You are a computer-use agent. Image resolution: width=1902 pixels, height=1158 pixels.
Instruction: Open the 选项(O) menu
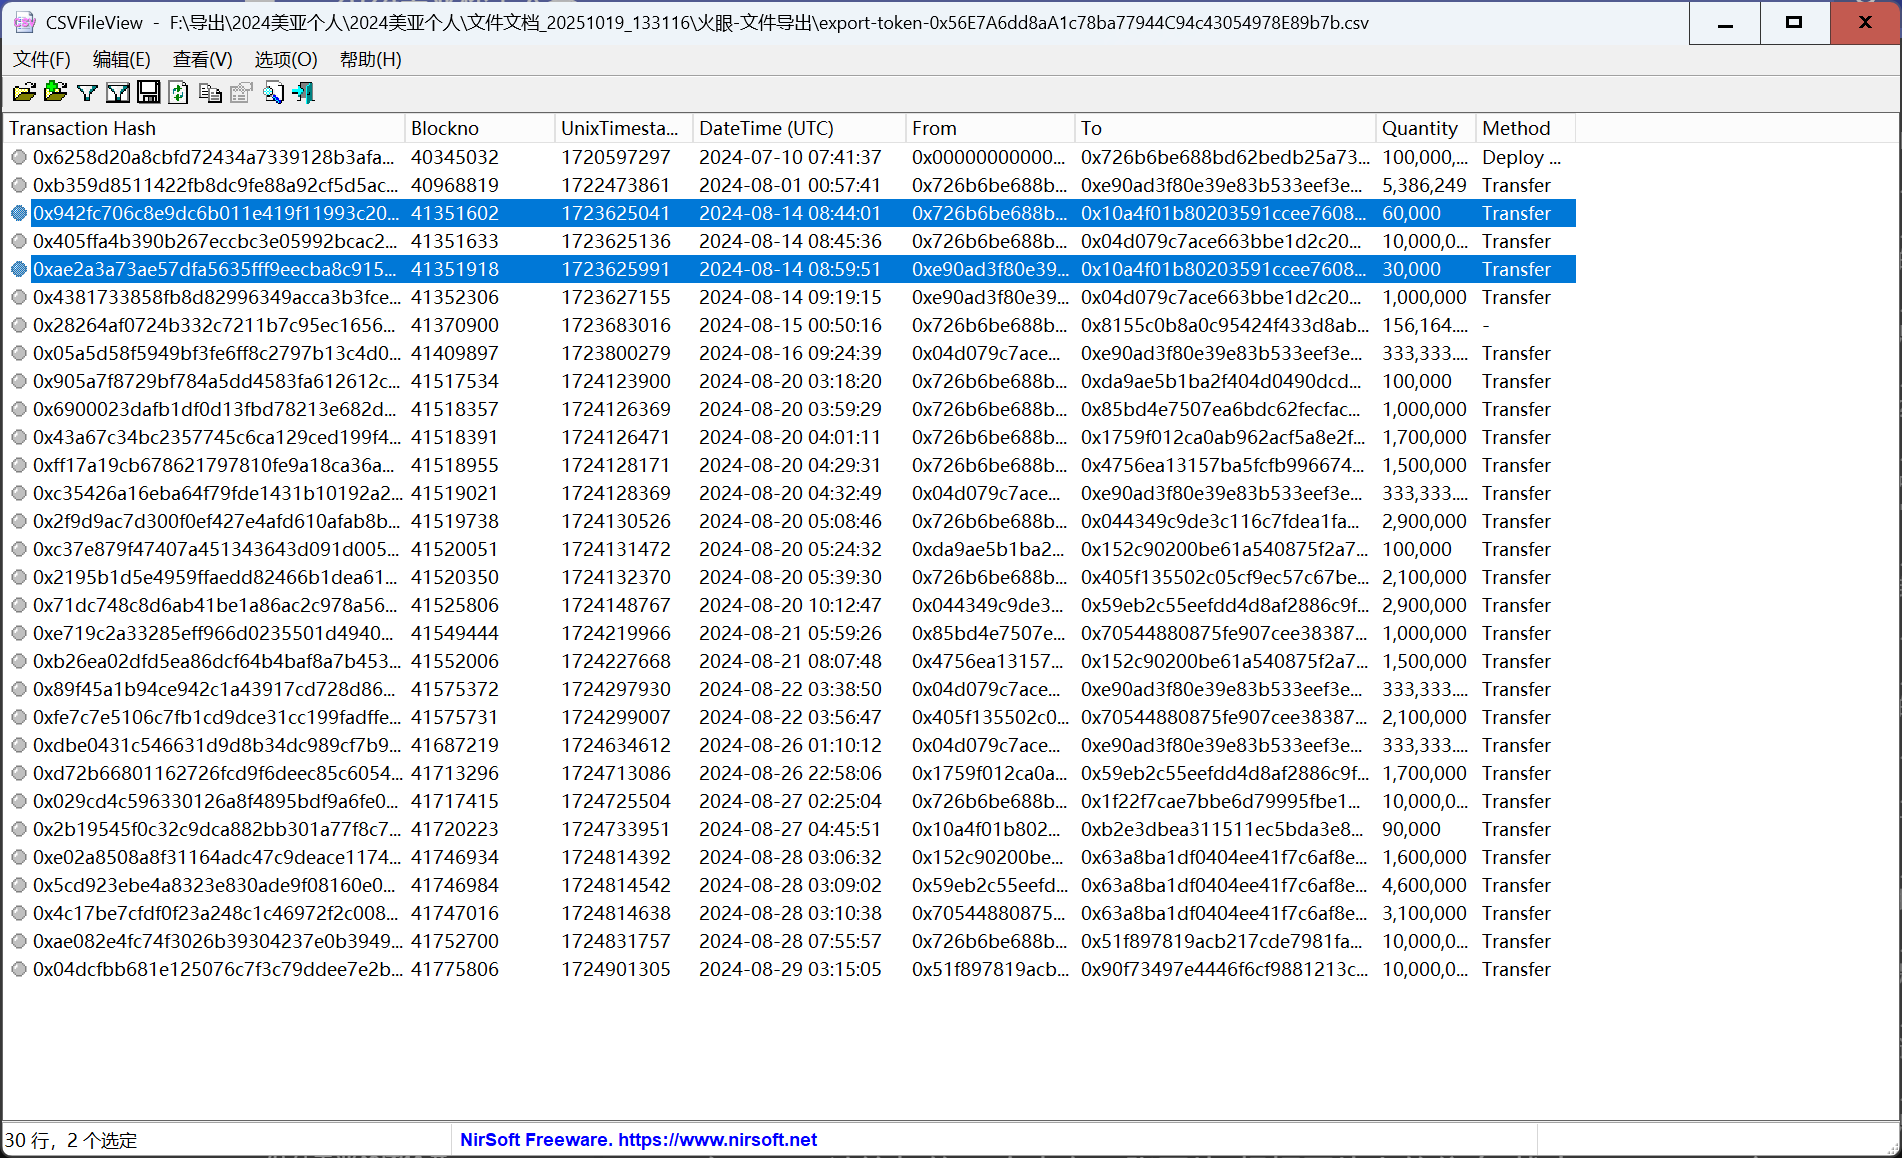coord(286,60)
